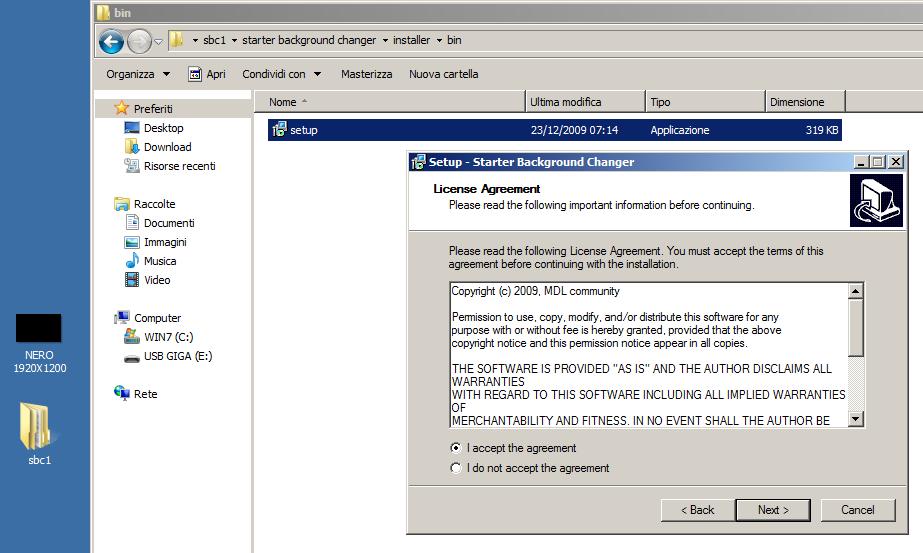Viewport: 923px width, 553px height.
Task: Click the Explorer Forward arrow button
Action: click(139, 41)
